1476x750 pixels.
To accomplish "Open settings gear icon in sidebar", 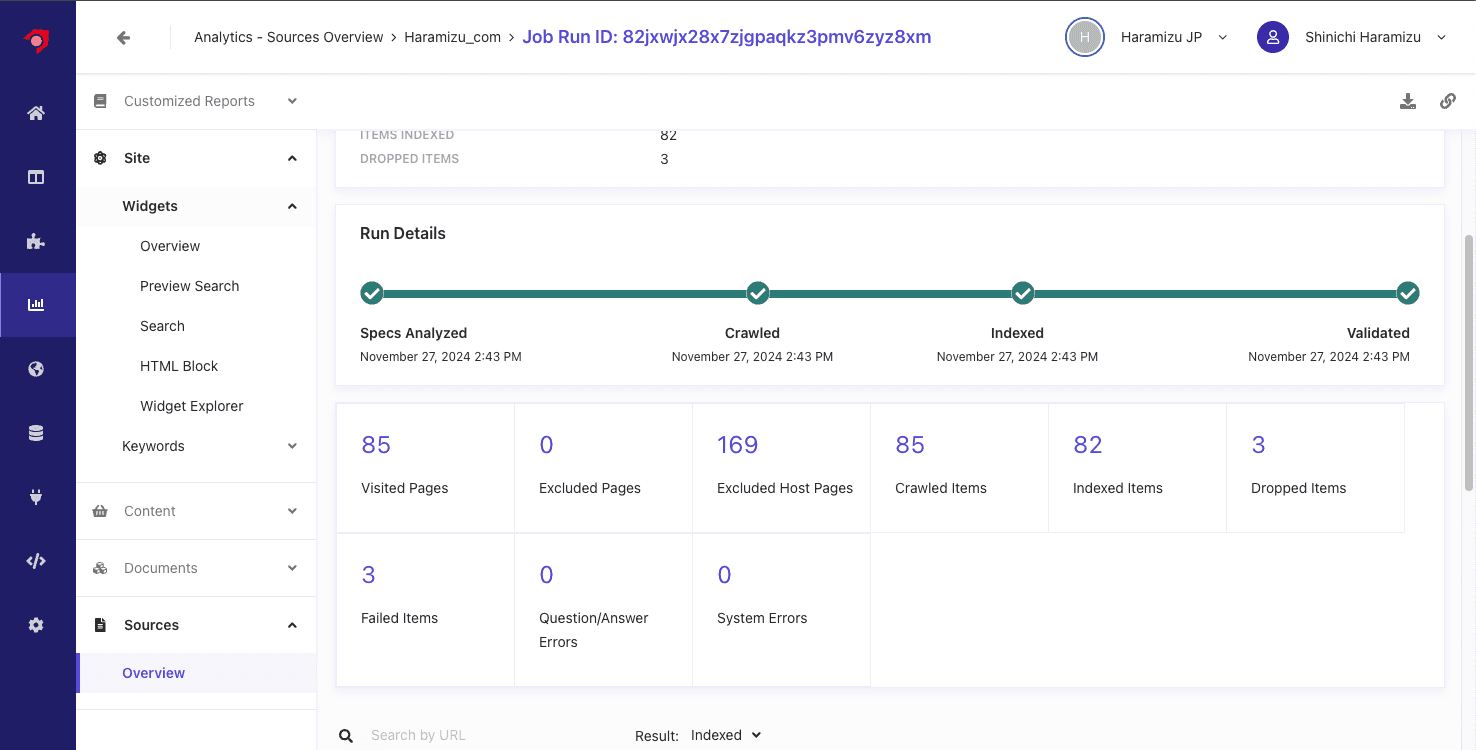I will click(36, 625).
